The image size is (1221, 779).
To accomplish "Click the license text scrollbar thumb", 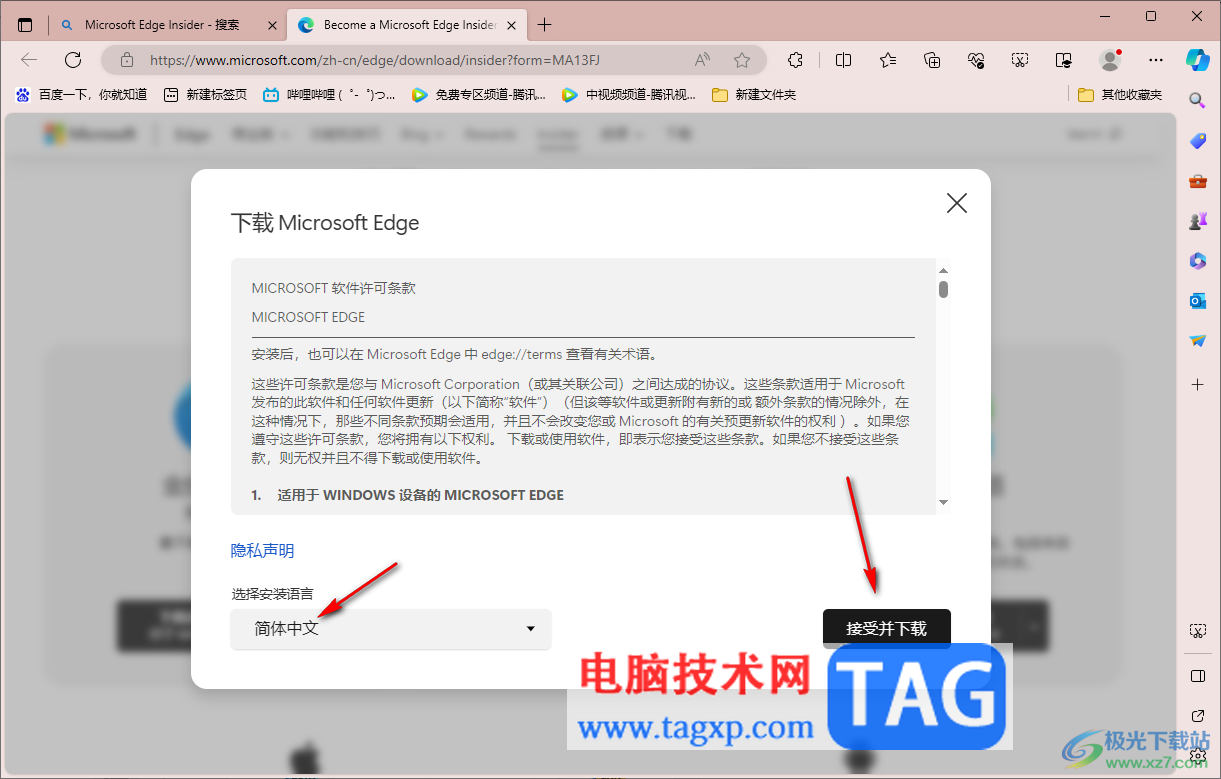I will pyautogui.click(x=943, y=289).
